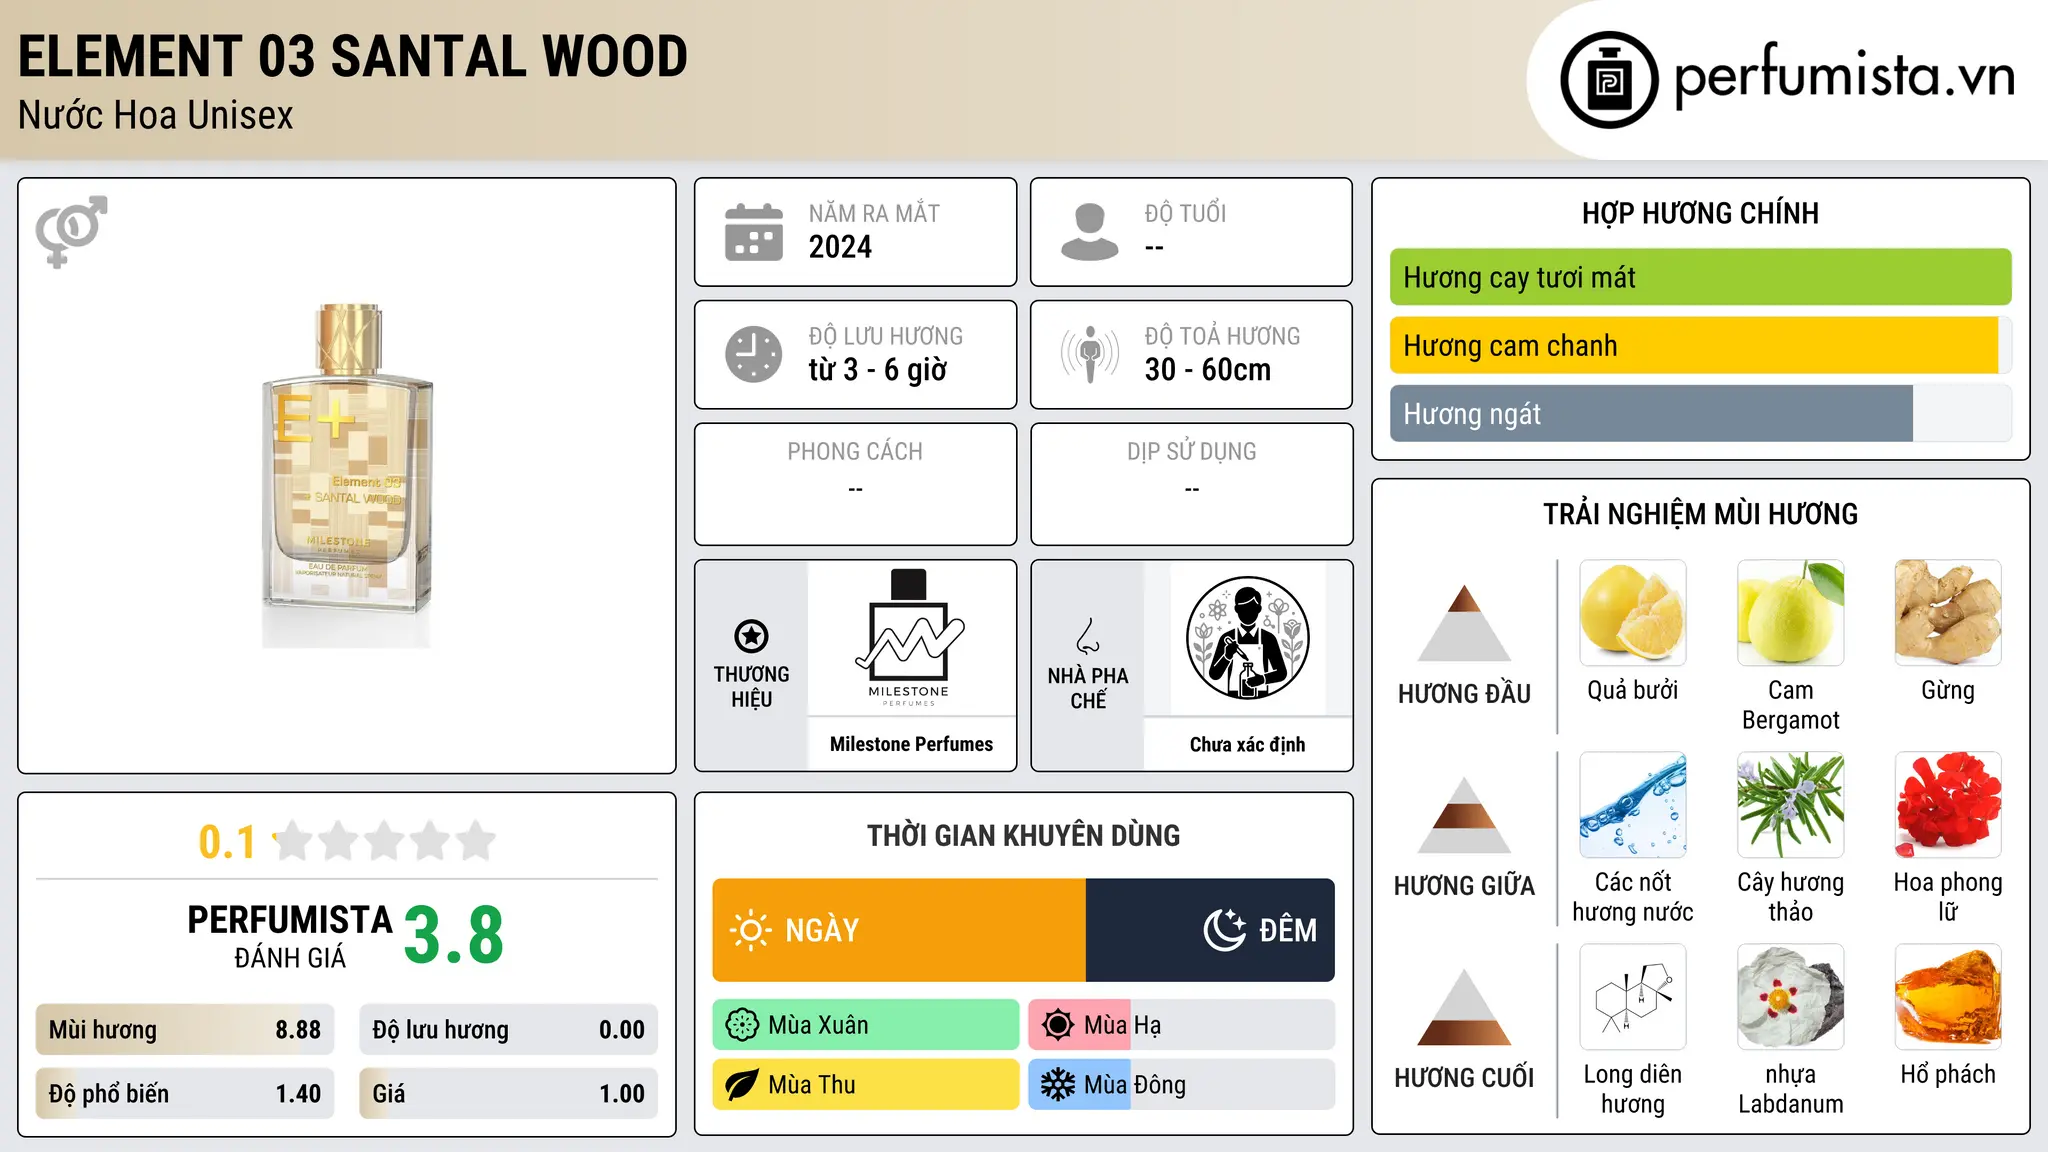Click the Element 03 Santal Wood title
The width and height of the screenshot is (2048, 1152).
(x=353, y=56)
